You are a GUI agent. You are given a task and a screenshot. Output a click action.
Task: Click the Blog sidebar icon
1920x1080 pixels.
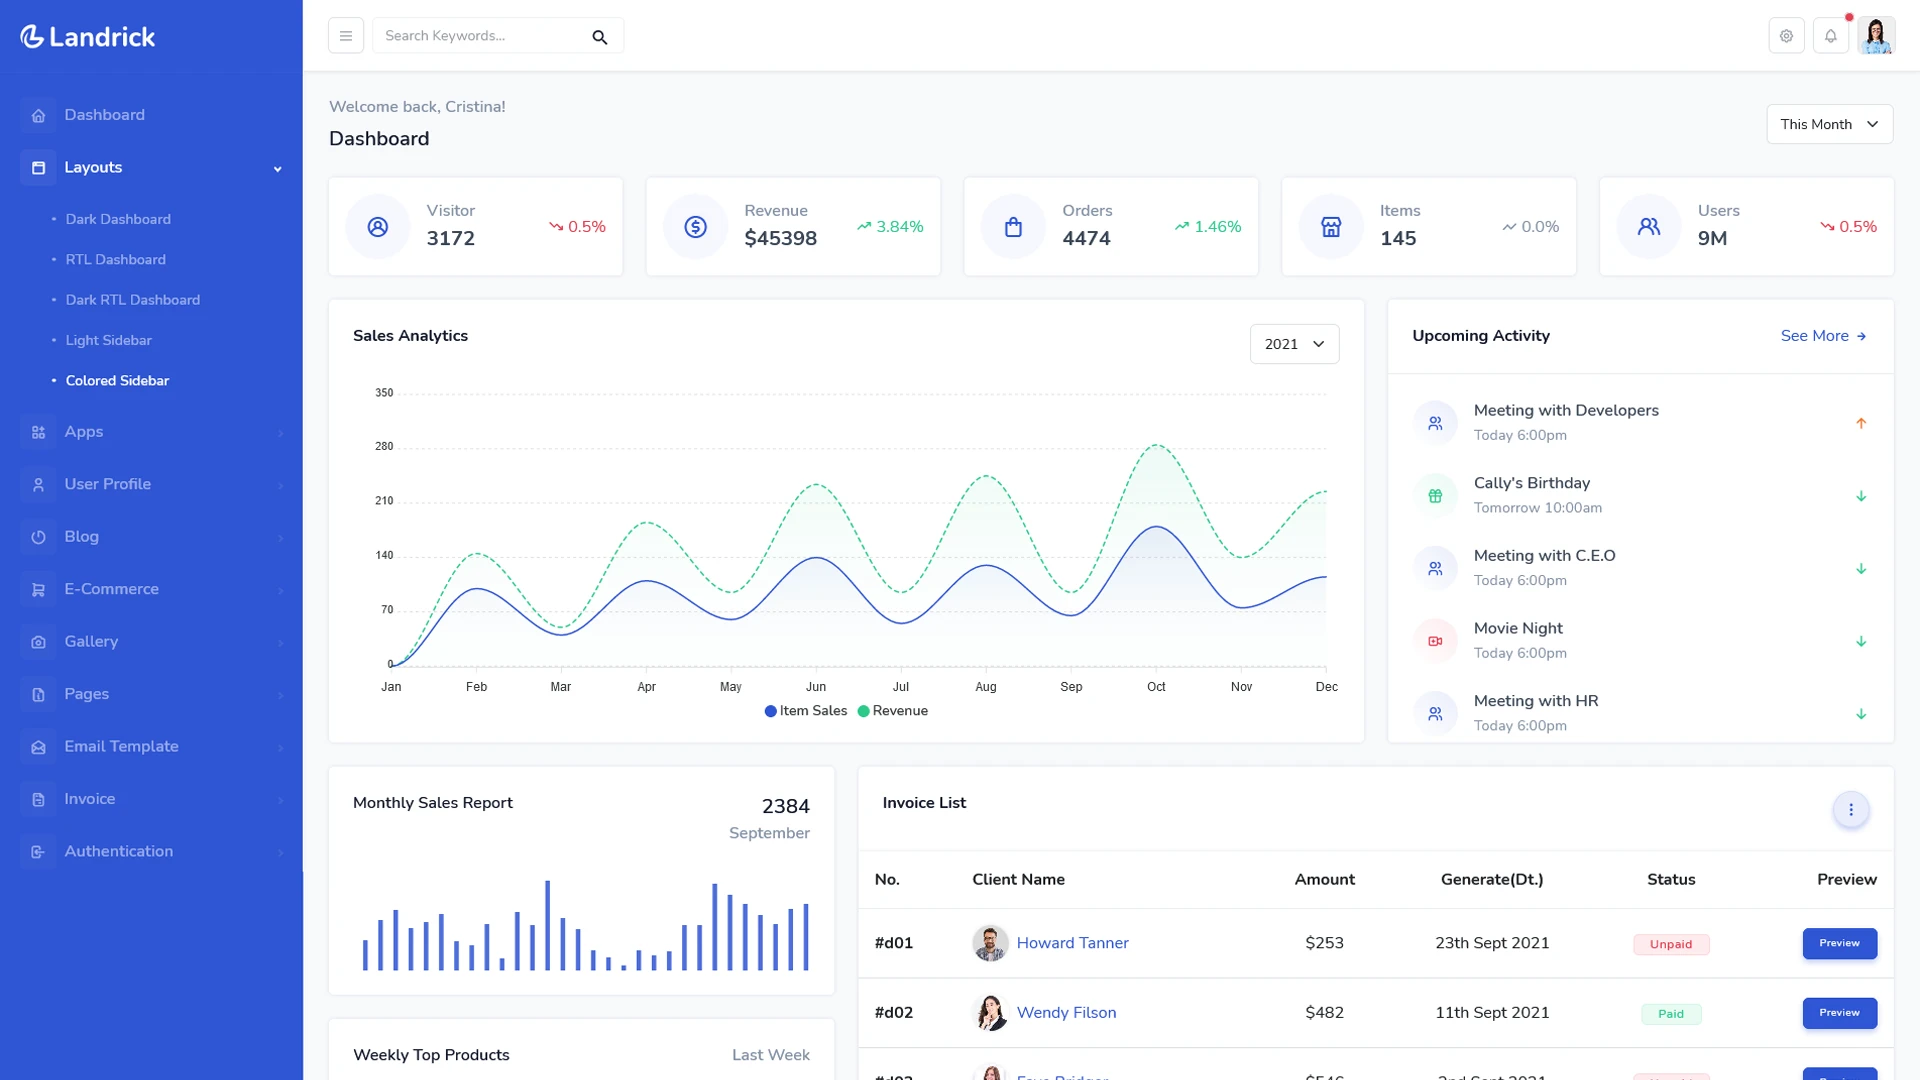tap(38, 537)
